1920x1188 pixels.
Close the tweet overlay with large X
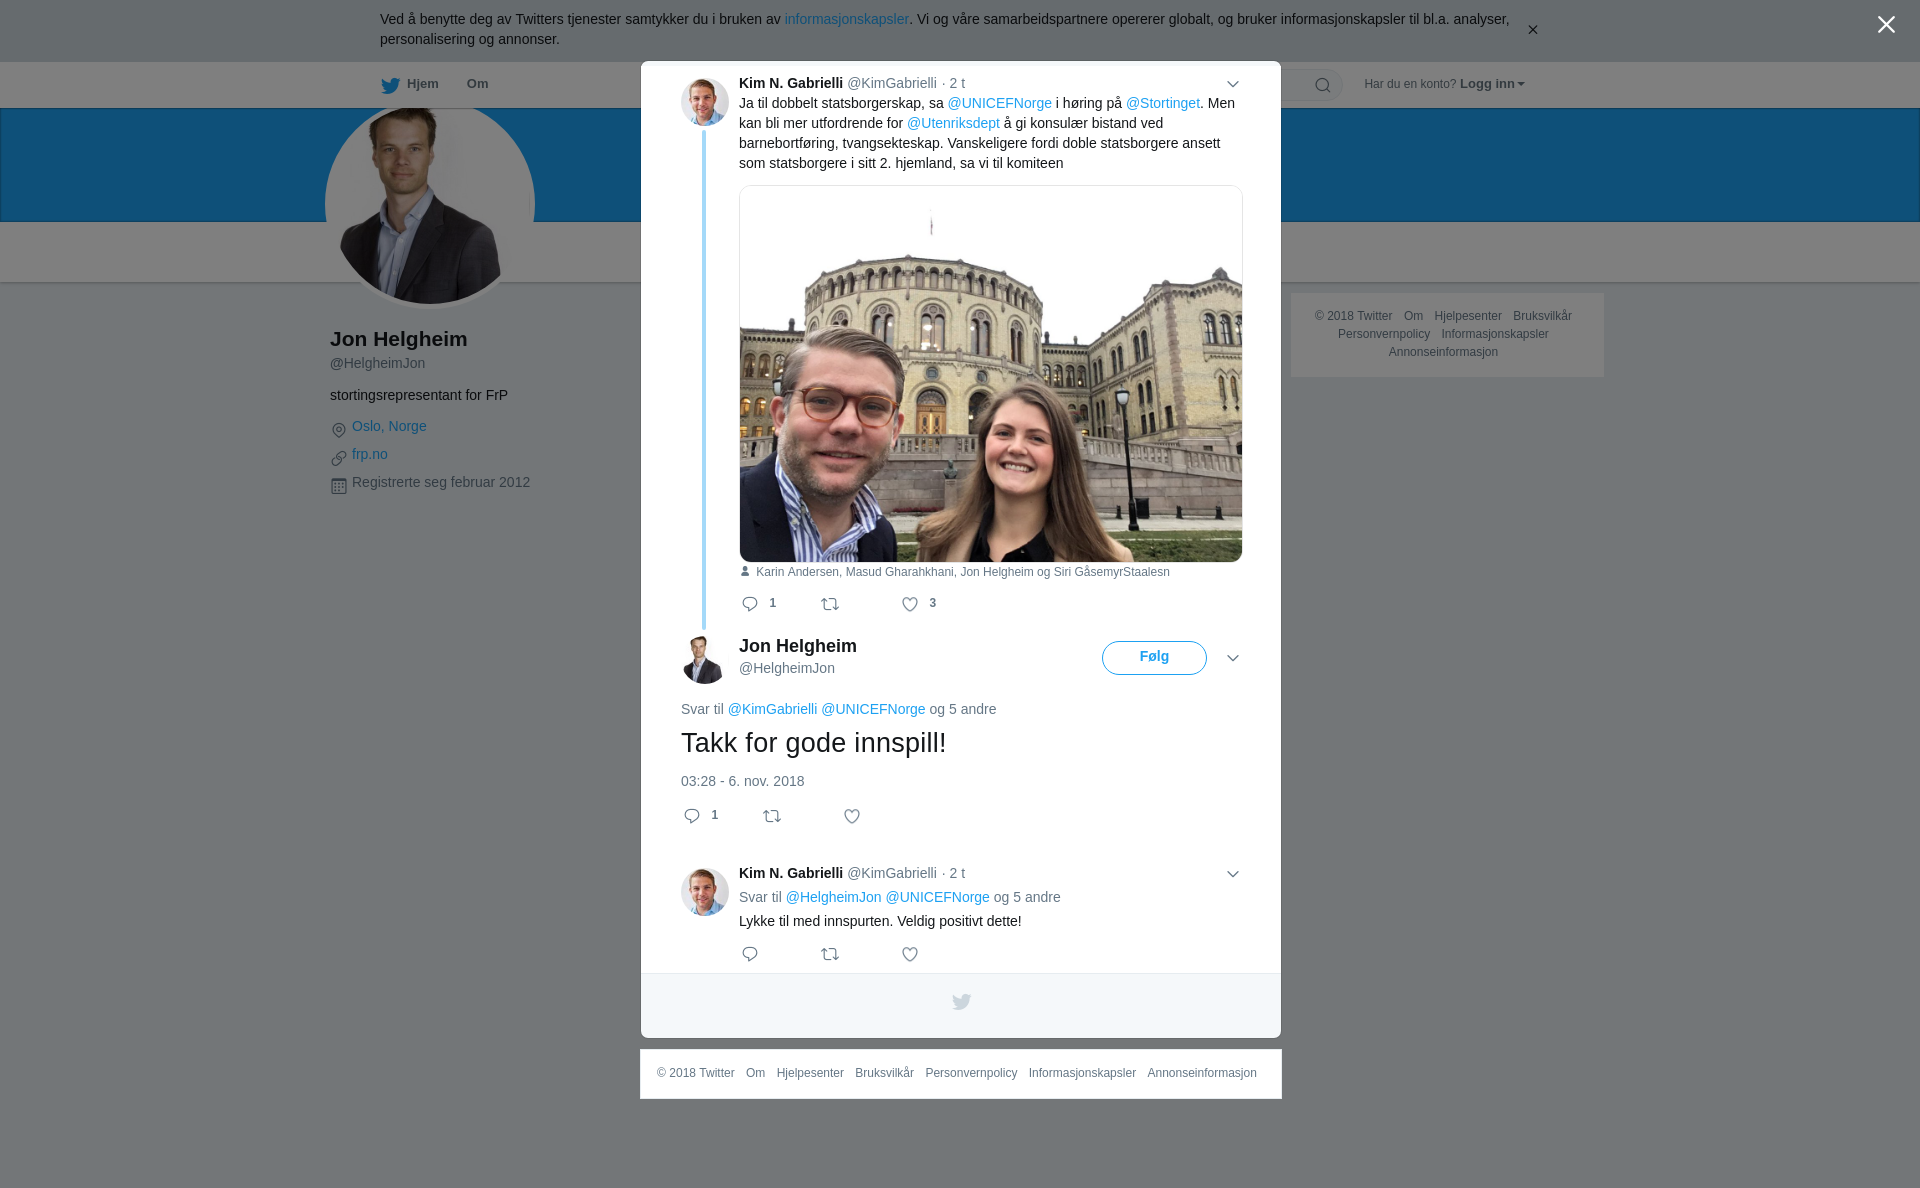tap(1886, 25)
